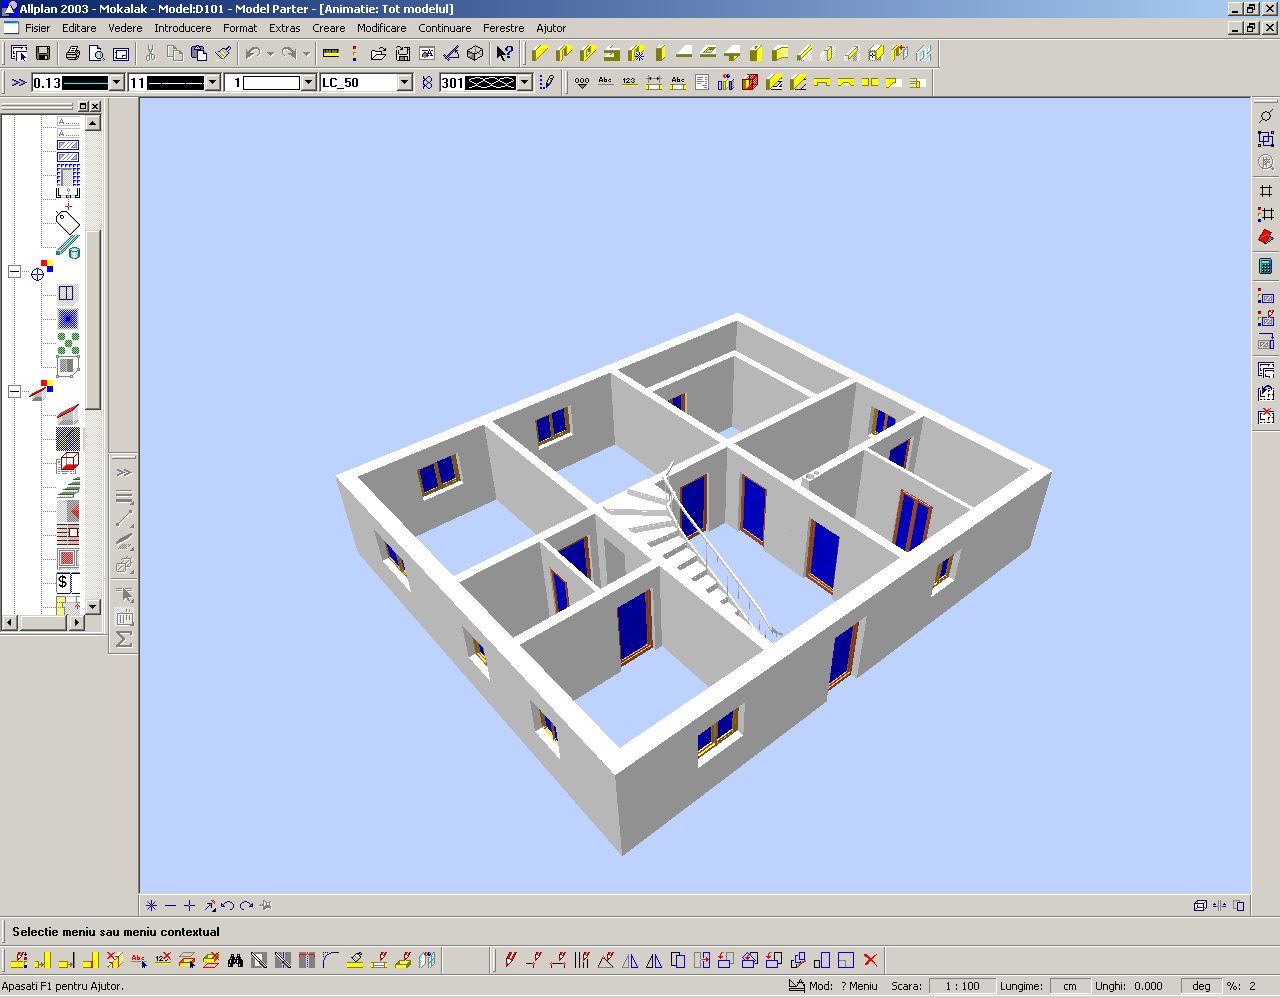1280x998 pixels.
Task: Collapse the second tree node in left palette
Action: 14,392
